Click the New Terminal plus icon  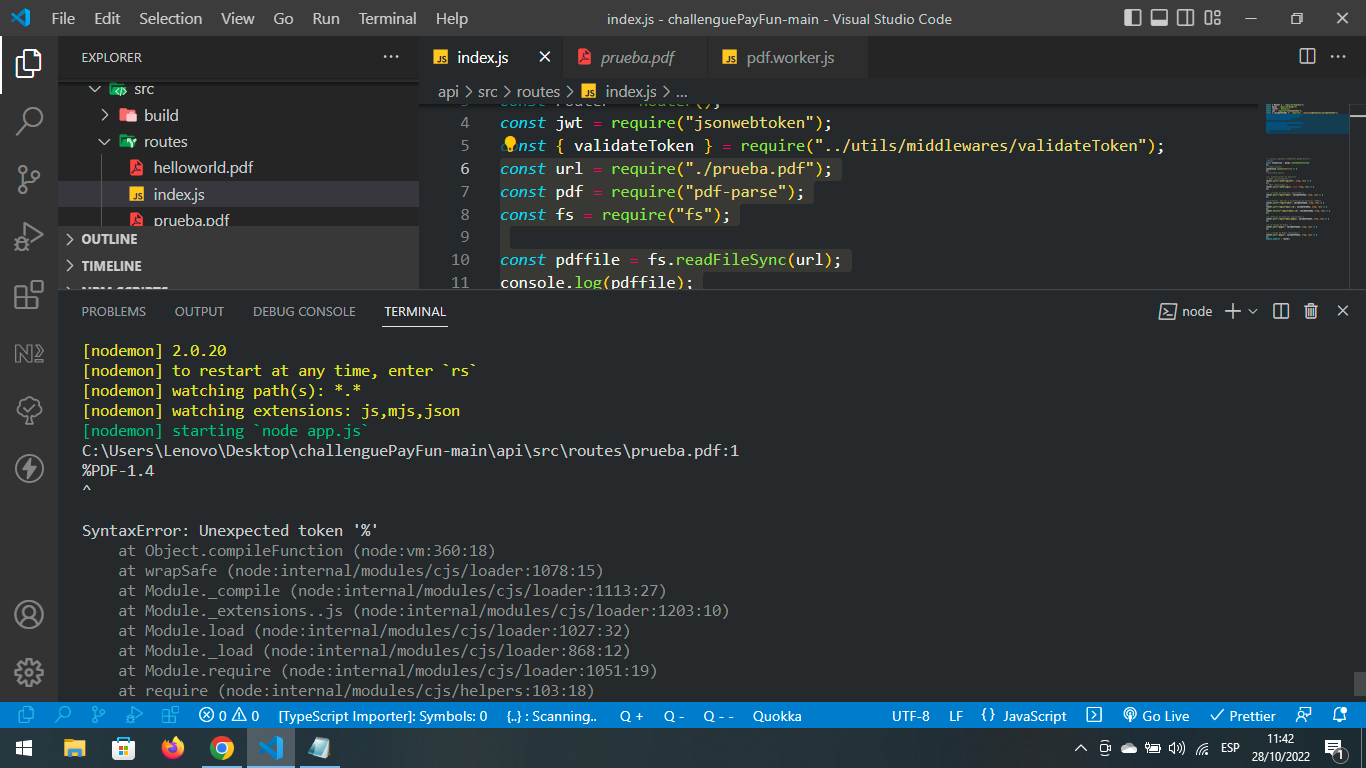[1232, 312]
